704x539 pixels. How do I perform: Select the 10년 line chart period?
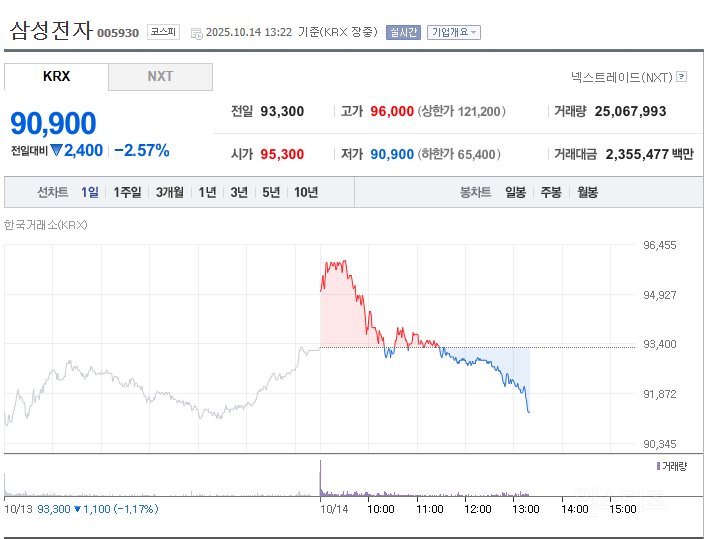point(306,192)
